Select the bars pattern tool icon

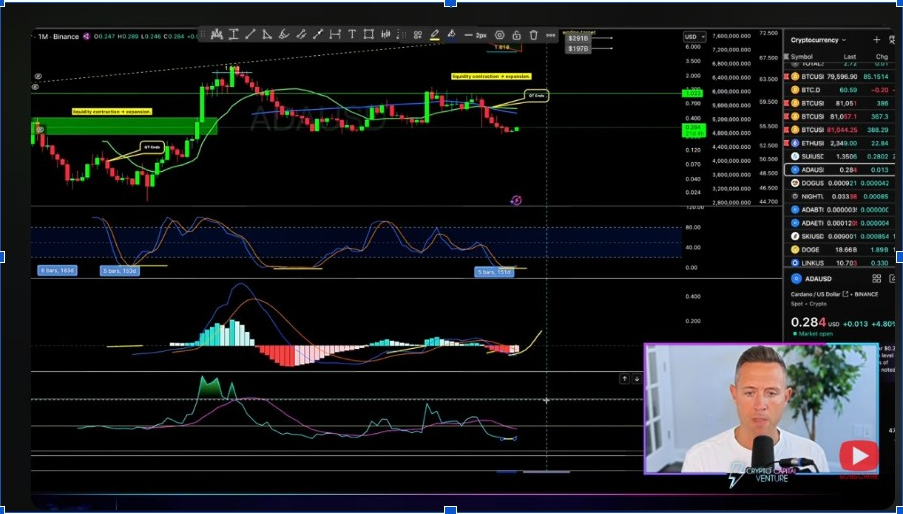(x=386, y=35)
